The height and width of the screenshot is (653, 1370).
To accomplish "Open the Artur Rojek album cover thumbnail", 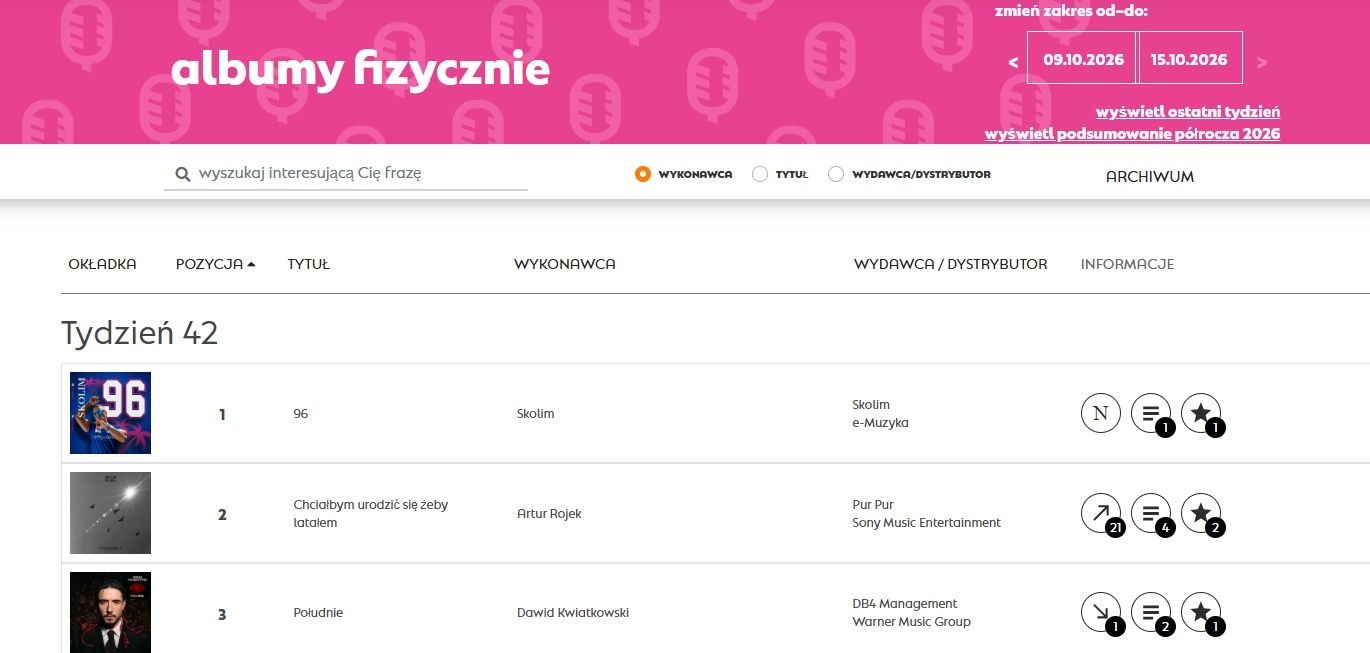I will [x=110, y=513].
